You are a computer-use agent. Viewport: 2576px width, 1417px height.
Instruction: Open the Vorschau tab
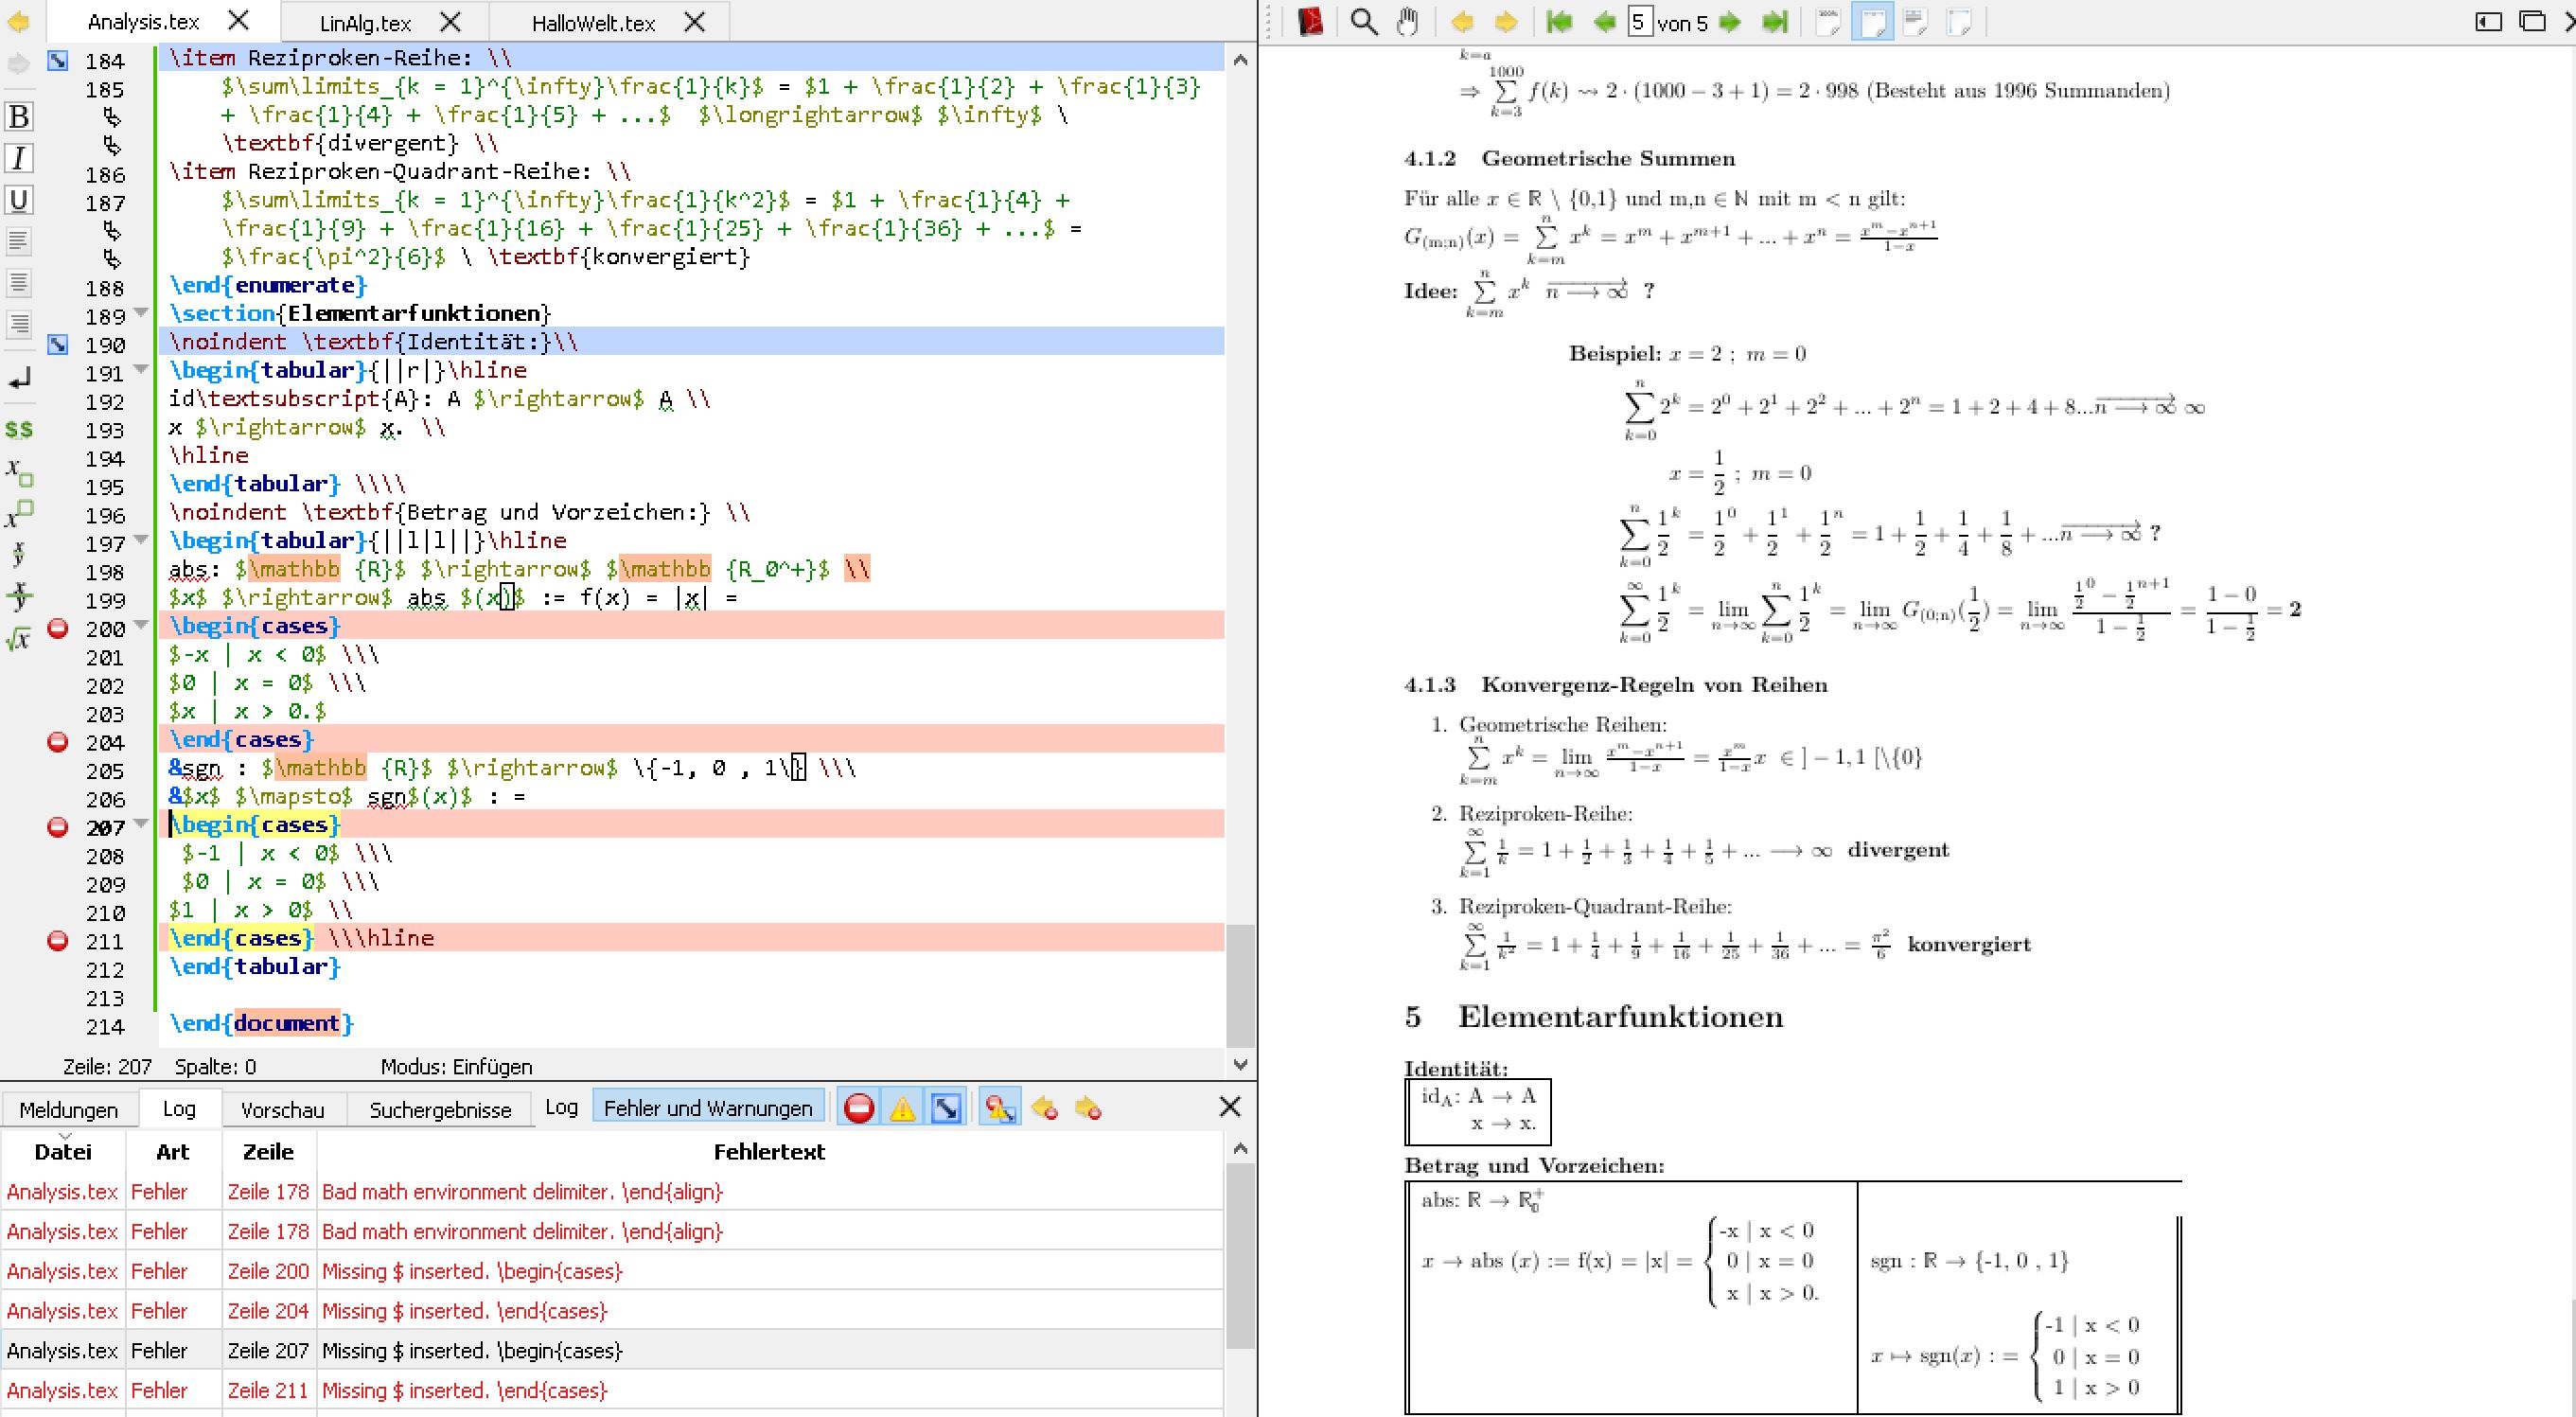pos(283,1109)
